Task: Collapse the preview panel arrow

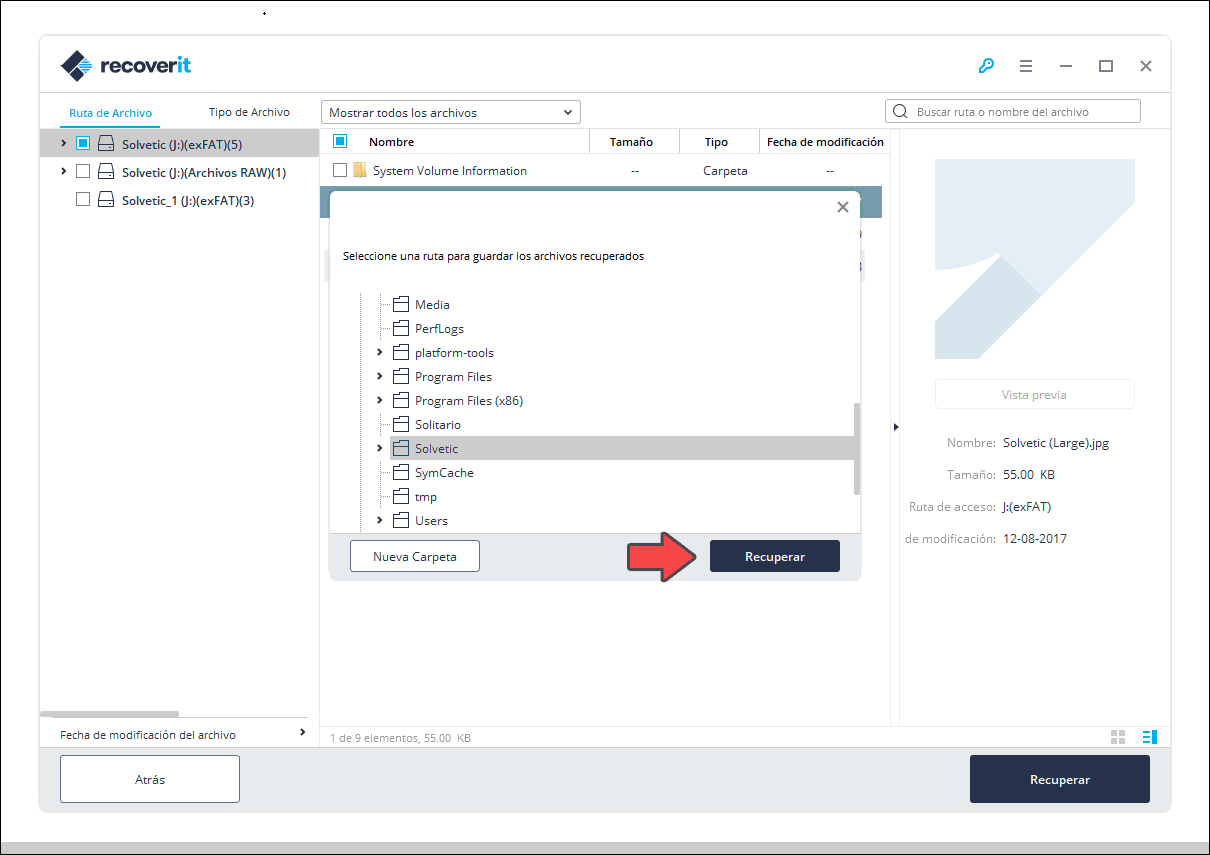Action: pos(895,427)
